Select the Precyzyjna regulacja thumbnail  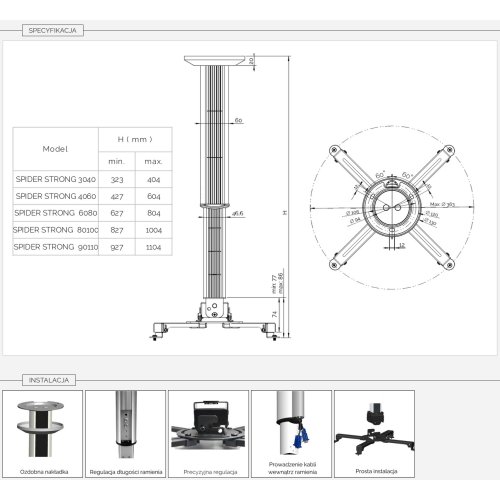tap(209, 434)
